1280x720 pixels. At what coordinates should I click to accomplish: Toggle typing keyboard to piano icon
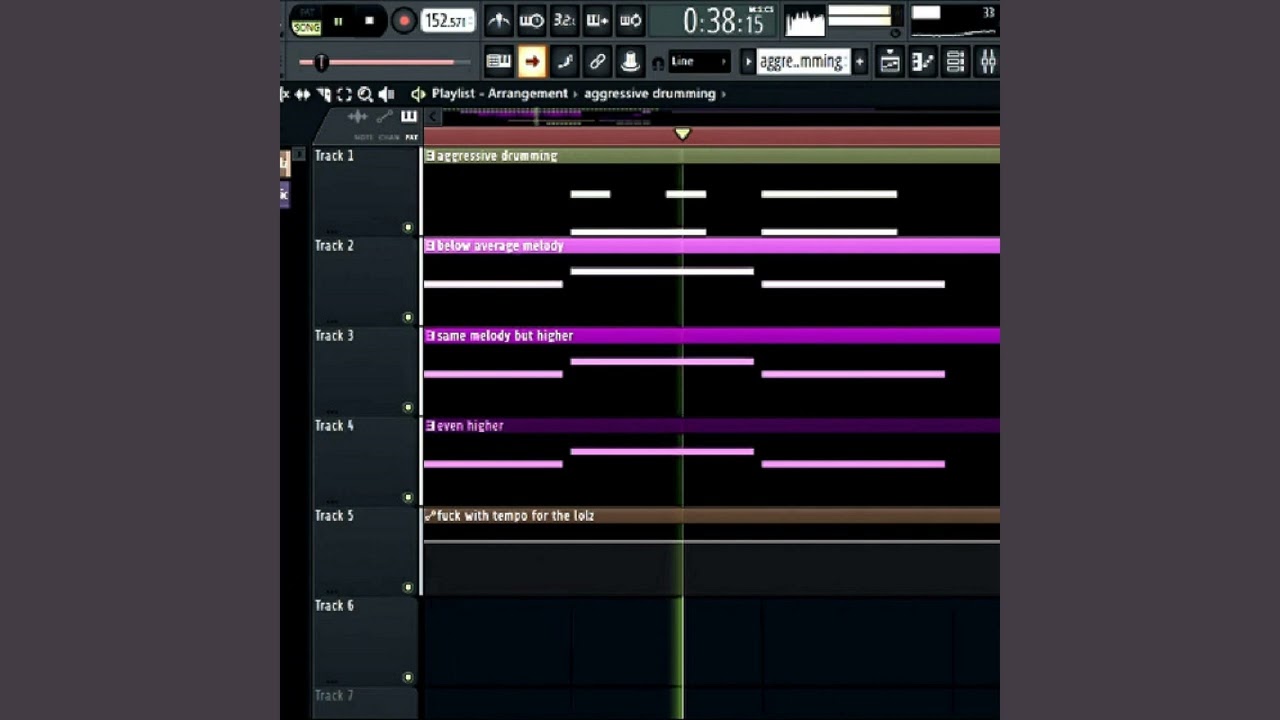click(498, 62)
